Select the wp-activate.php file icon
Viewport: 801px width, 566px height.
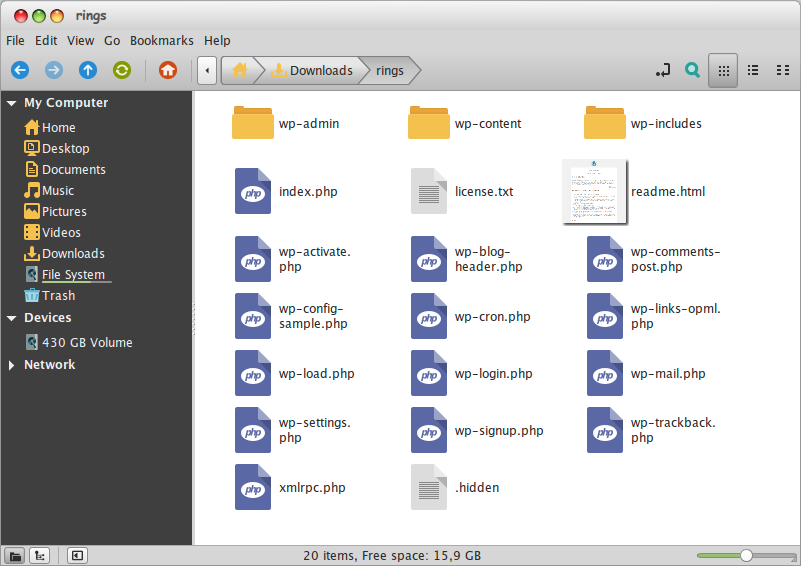tap(253, 259)
